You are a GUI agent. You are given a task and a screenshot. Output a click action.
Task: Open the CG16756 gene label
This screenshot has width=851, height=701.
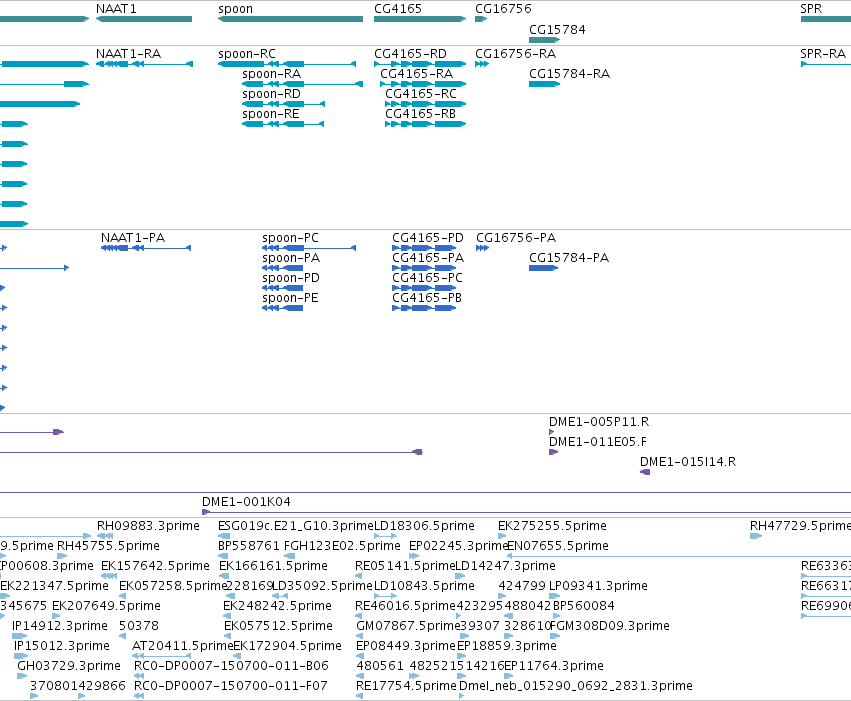[503, 9]
